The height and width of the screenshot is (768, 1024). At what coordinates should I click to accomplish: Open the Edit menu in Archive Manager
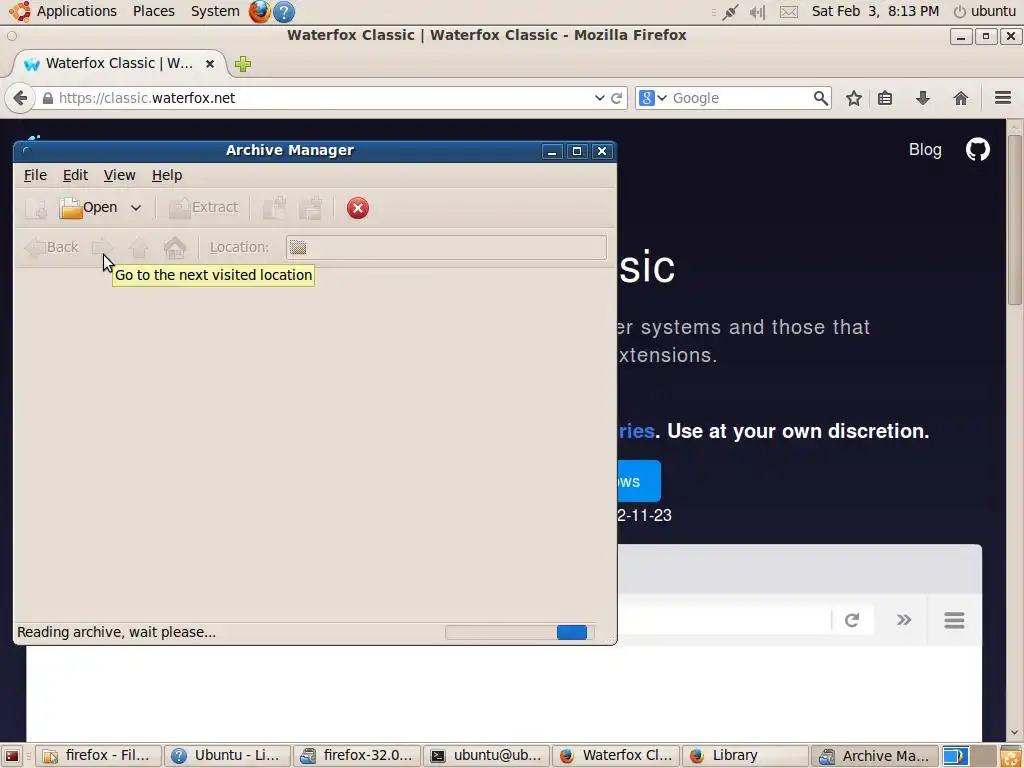(x=75, y=175)
